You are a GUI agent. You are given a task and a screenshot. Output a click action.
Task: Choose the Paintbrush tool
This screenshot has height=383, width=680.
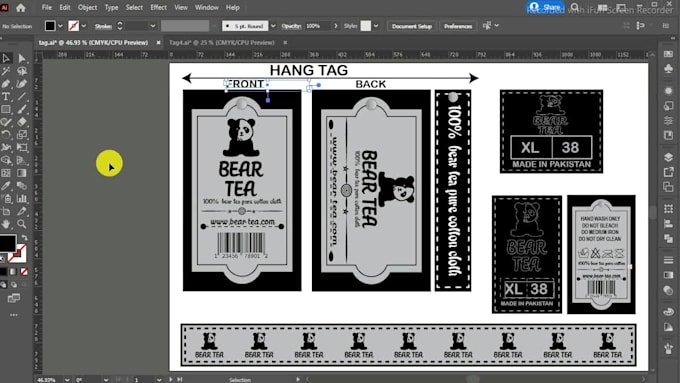click(x=22, y=109)
